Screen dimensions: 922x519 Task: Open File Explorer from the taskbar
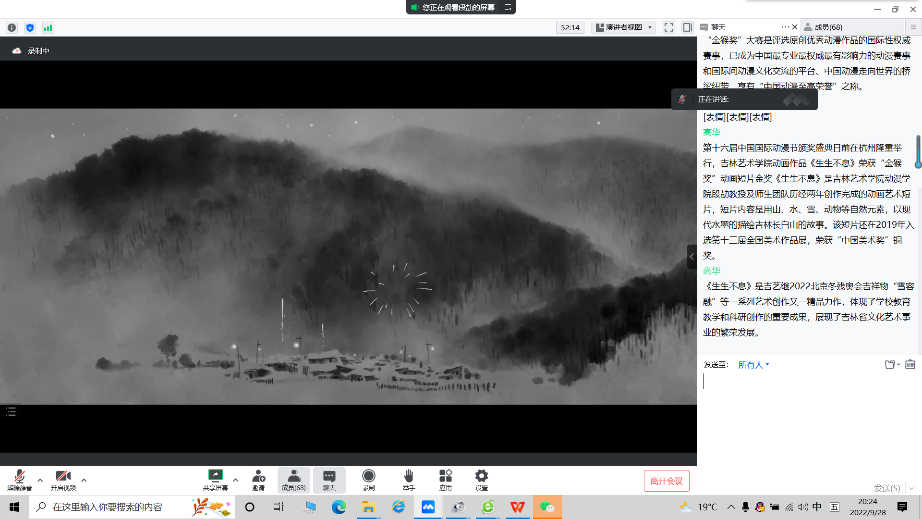point(369,507)
